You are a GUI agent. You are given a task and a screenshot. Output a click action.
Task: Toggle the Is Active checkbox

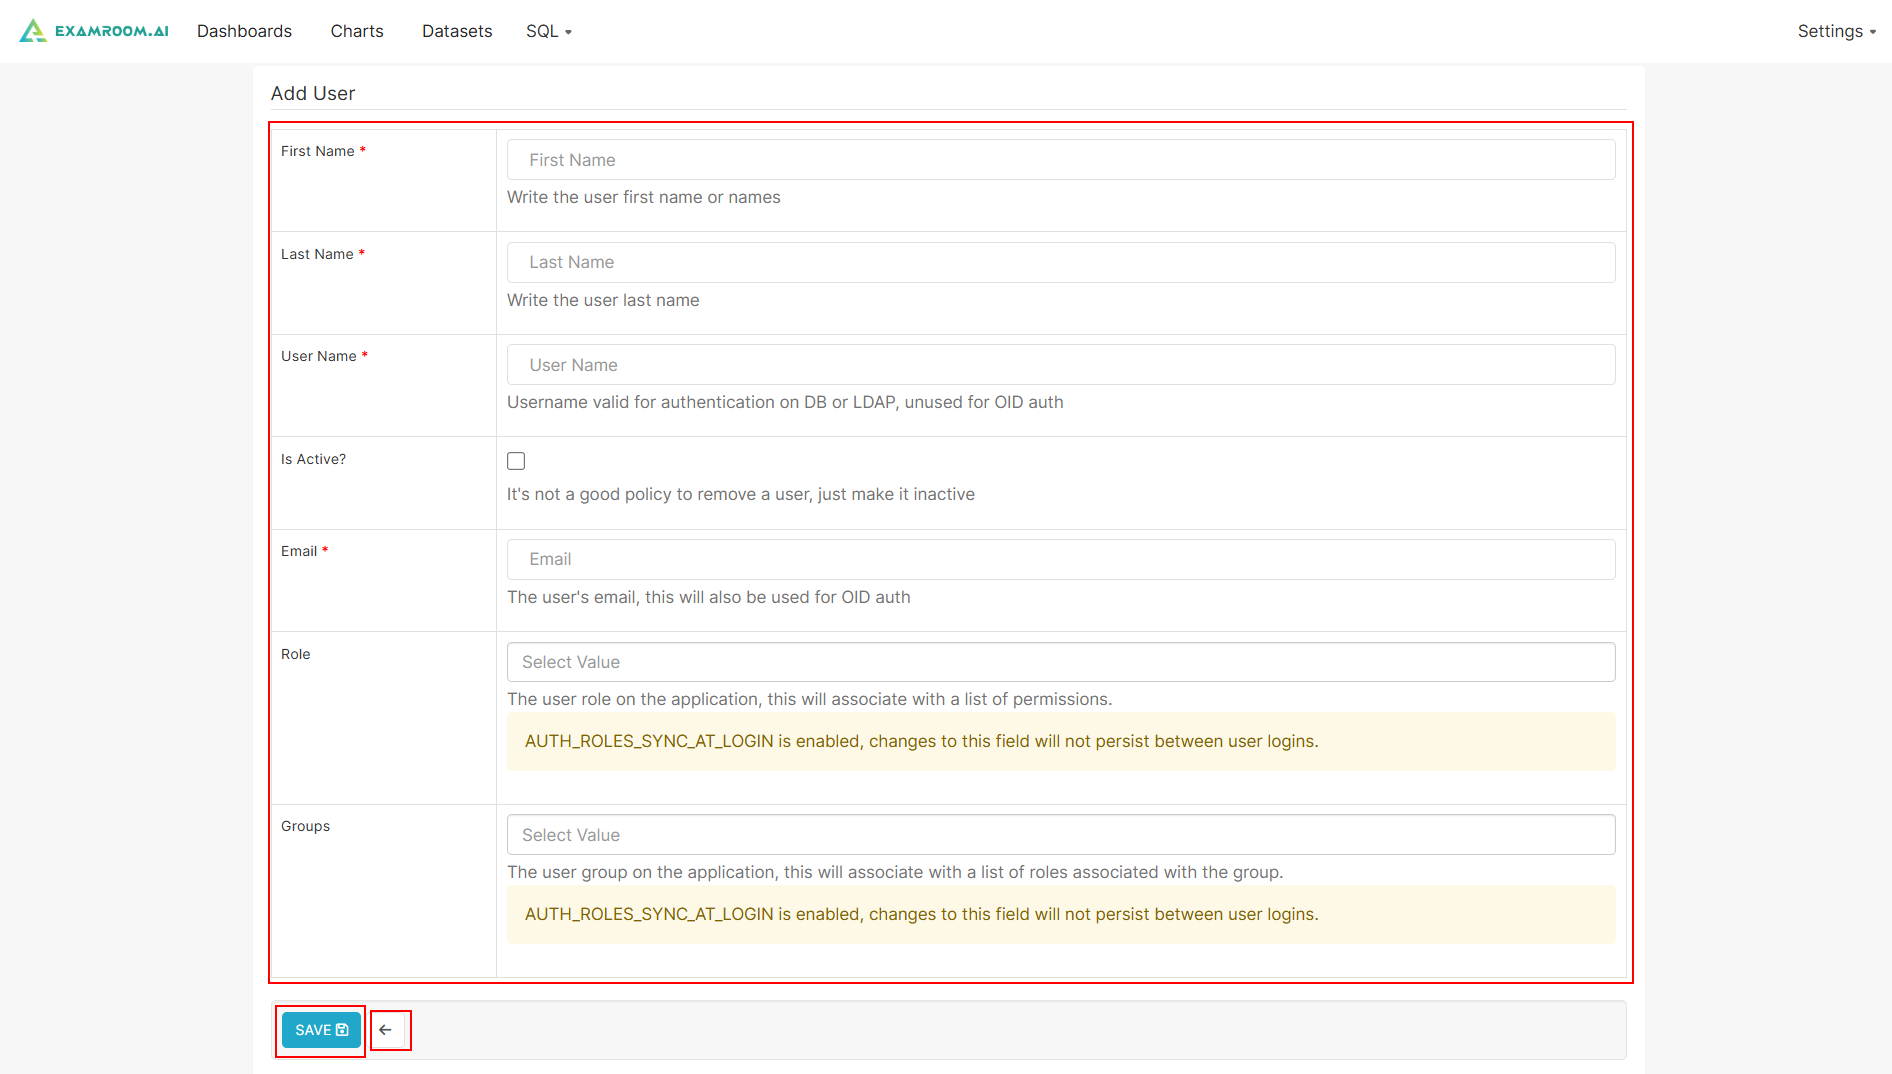click(x=516, y=461)
